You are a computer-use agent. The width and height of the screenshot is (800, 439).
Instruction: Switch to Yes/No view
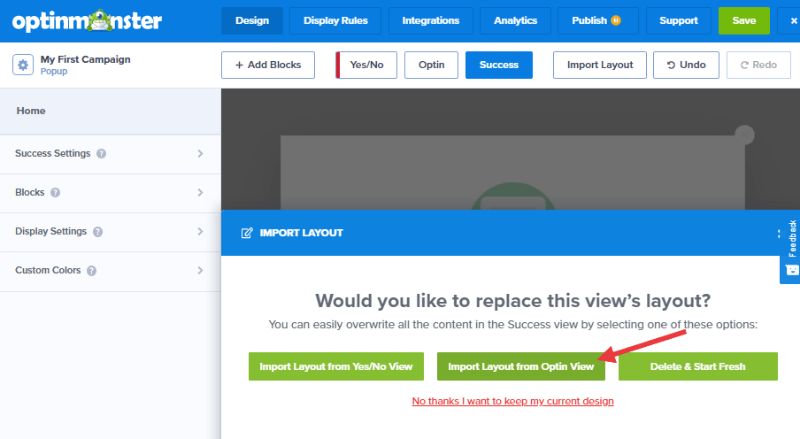pos(366,65)
